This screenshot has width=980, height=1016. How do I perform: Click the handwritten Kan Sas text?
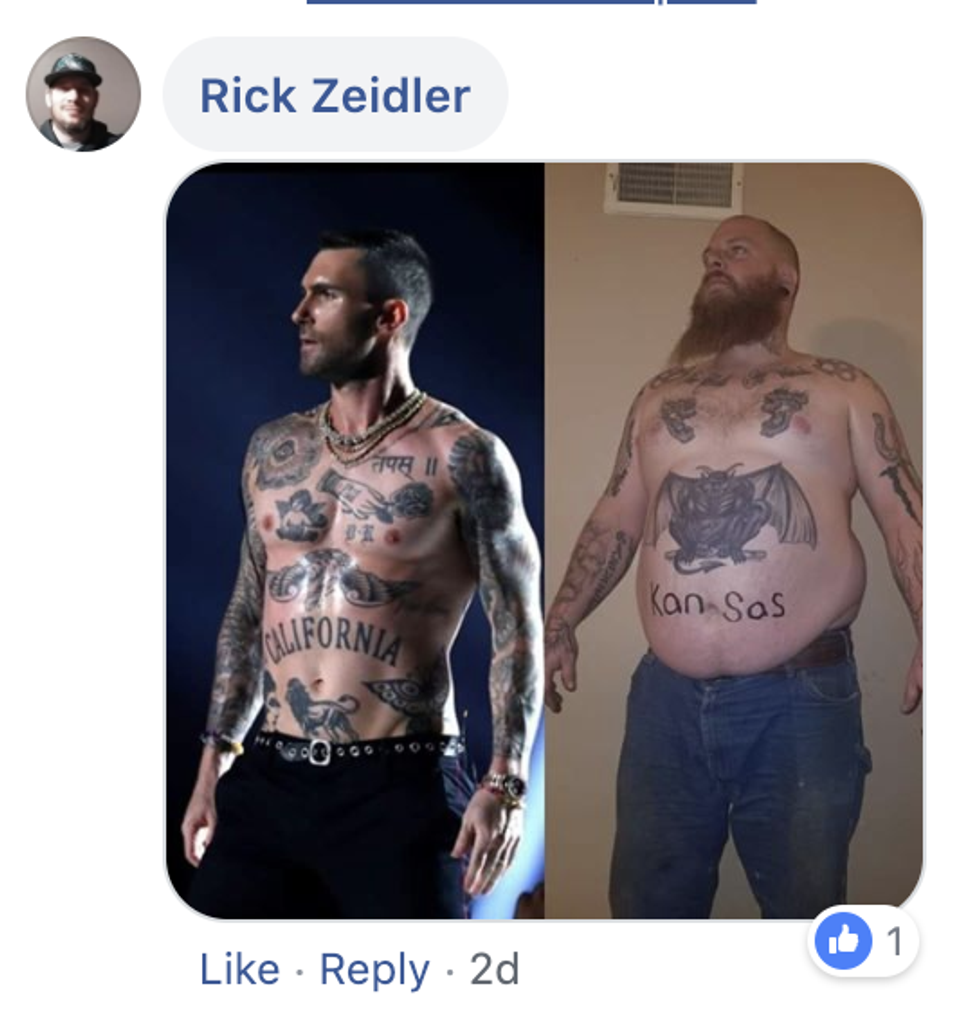point(717,603)
